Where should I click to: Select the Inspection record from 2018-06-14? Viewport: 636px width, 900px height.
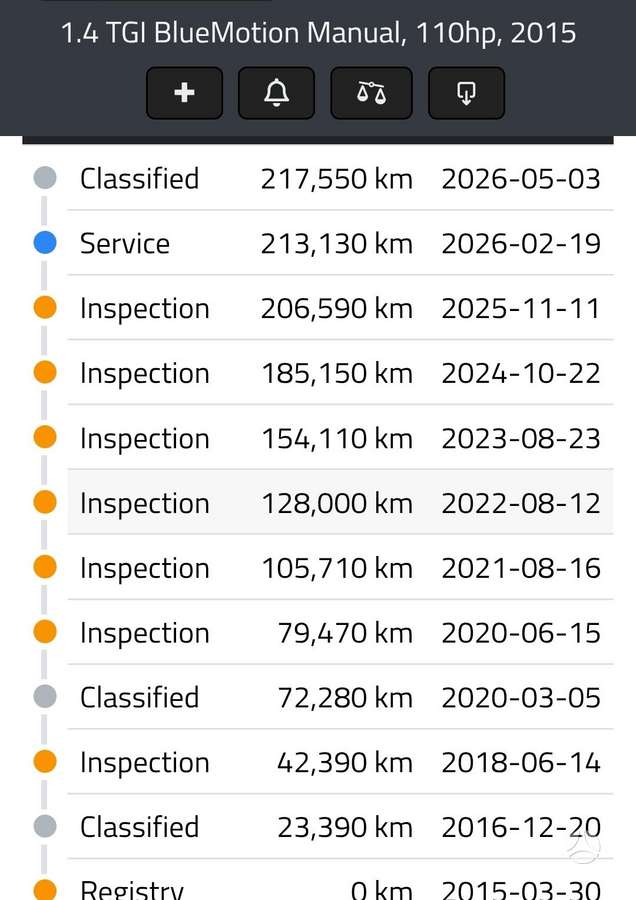coord(340,762)
